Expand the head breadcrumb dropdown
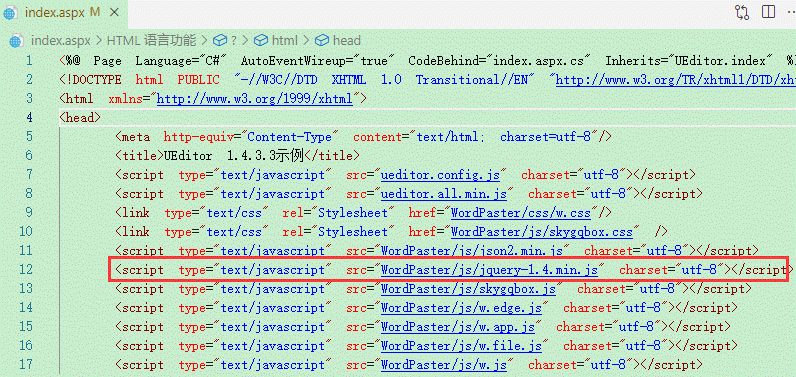Viewport: 796px width, 377px height. 347,40
